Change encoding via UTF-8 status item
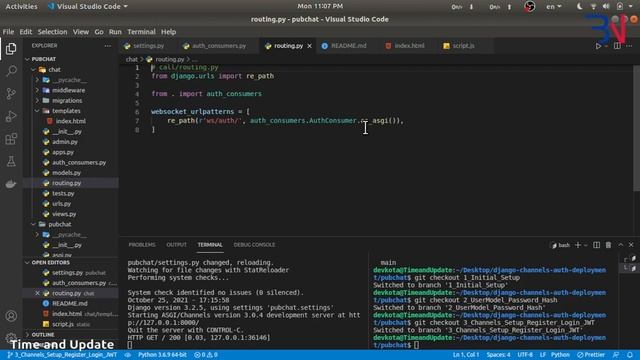Image resolution: width=640 pixels, height=360 pixels. tap(525, 355)
